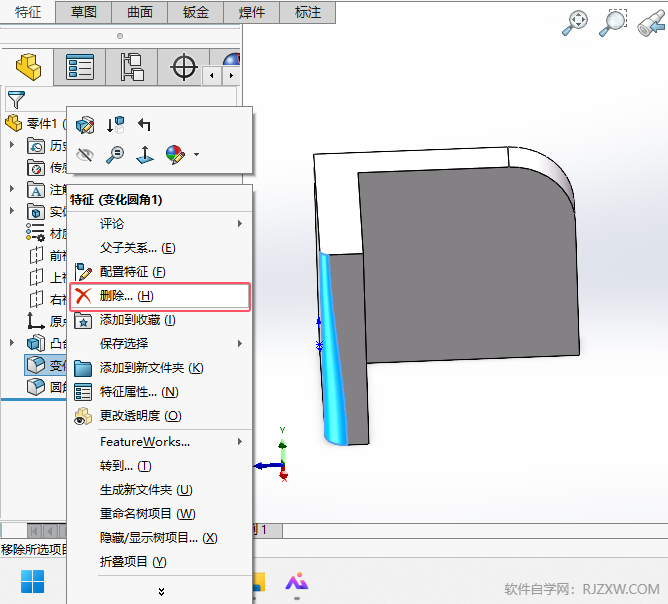Open the ConfigurationManager tab icon
This screenshot has width=668, height=604.
point(132,67)
